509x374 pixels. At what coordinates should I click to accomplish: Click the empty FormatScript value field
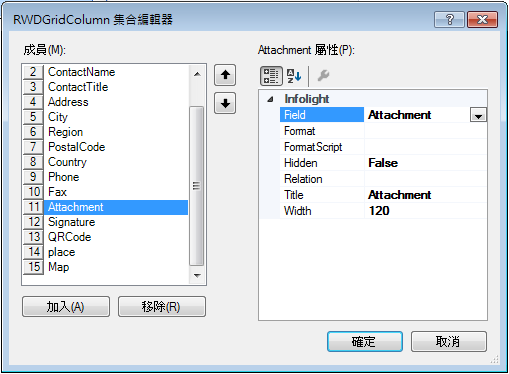pyautogui.click(x=425, y=147)
